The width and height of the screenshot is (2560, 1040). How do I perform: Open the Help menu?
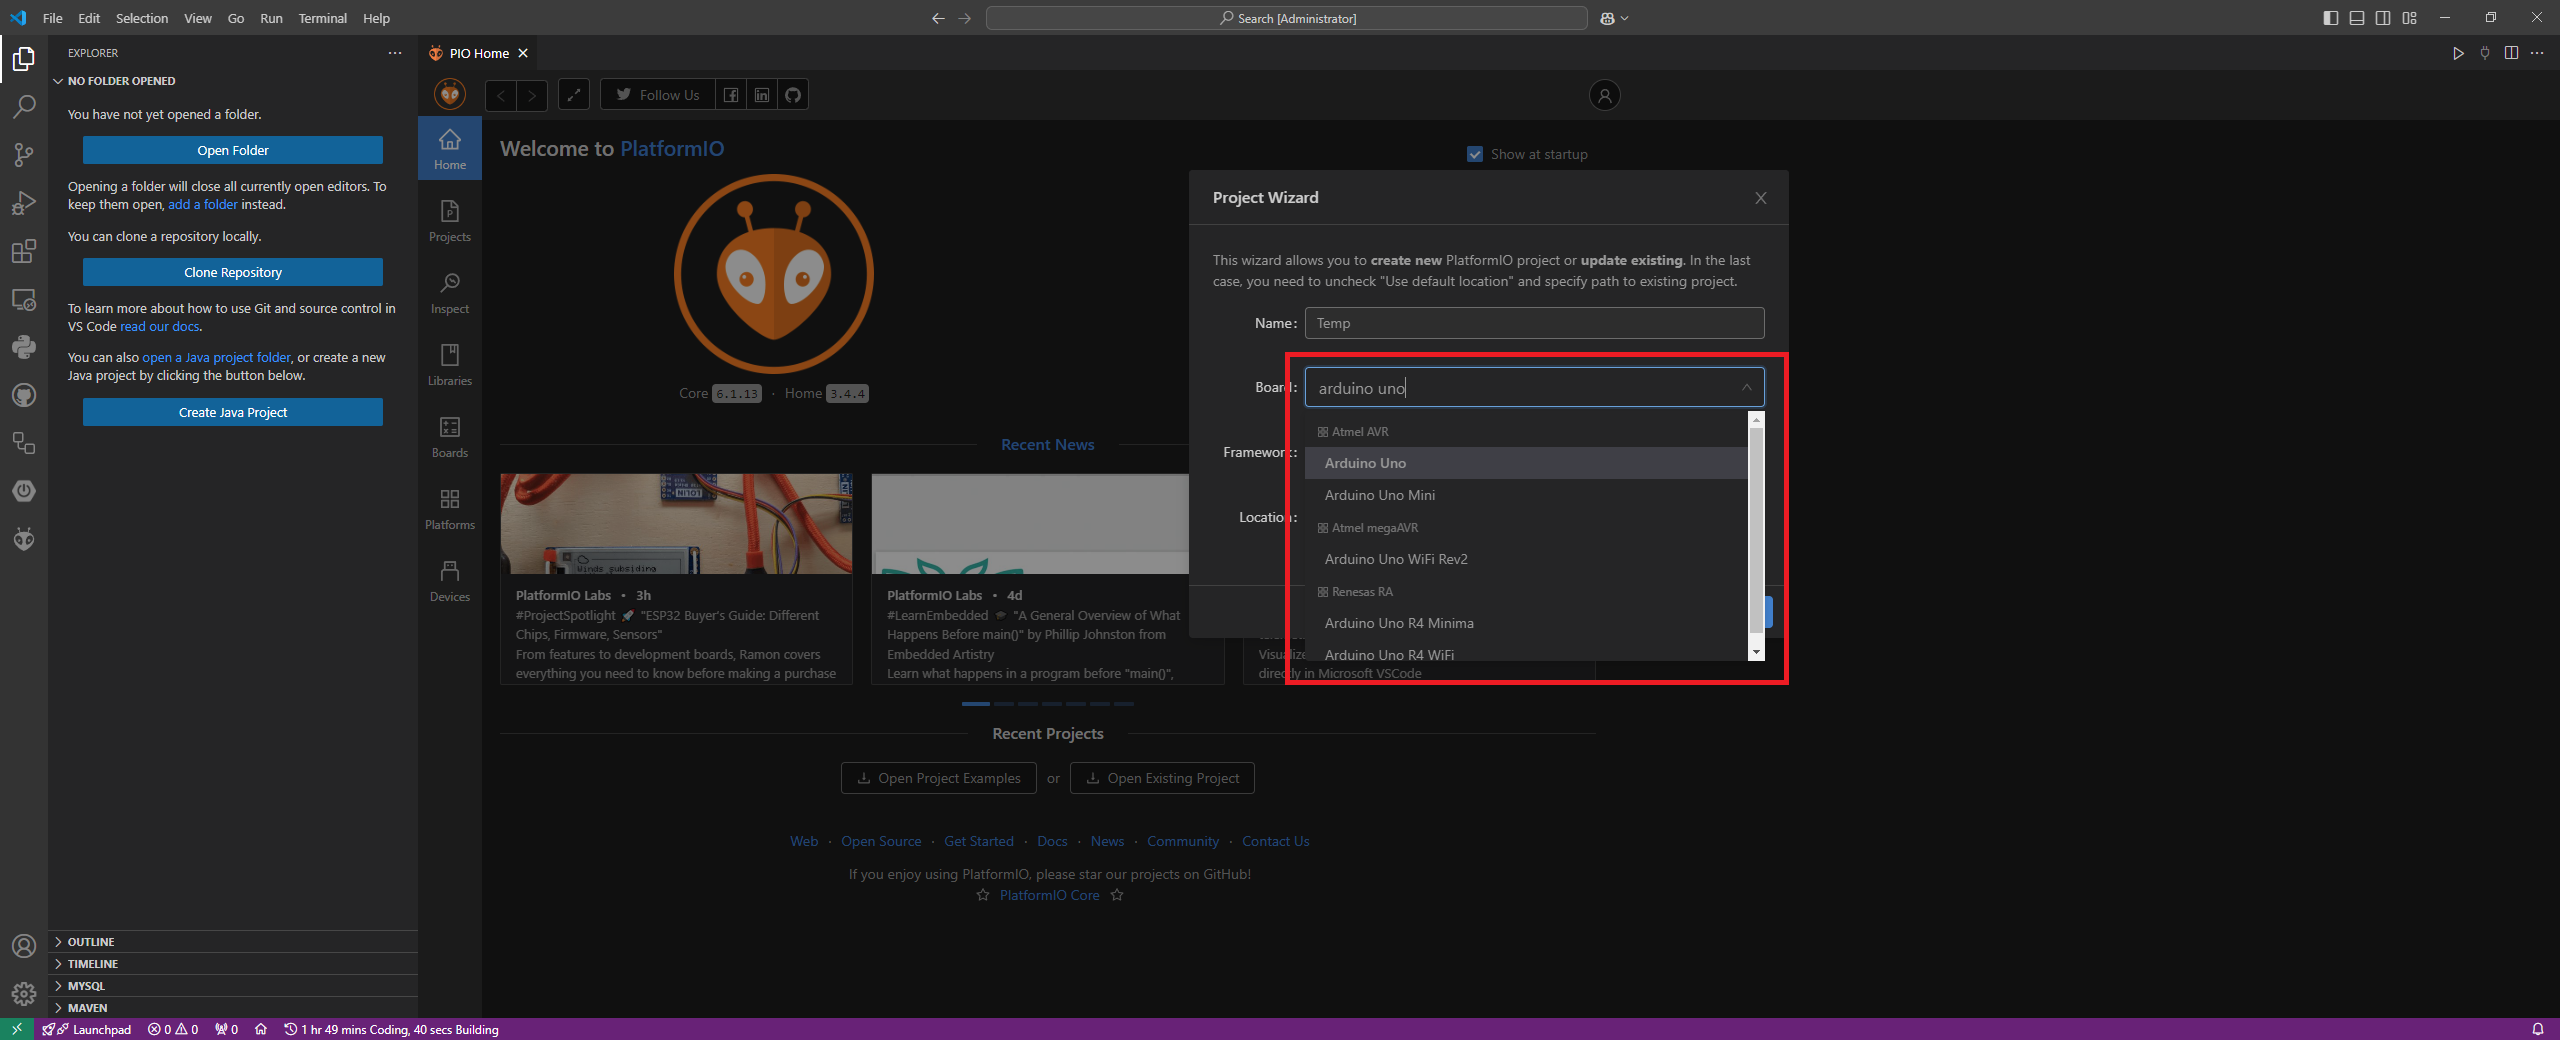click(x=376, y=18)
